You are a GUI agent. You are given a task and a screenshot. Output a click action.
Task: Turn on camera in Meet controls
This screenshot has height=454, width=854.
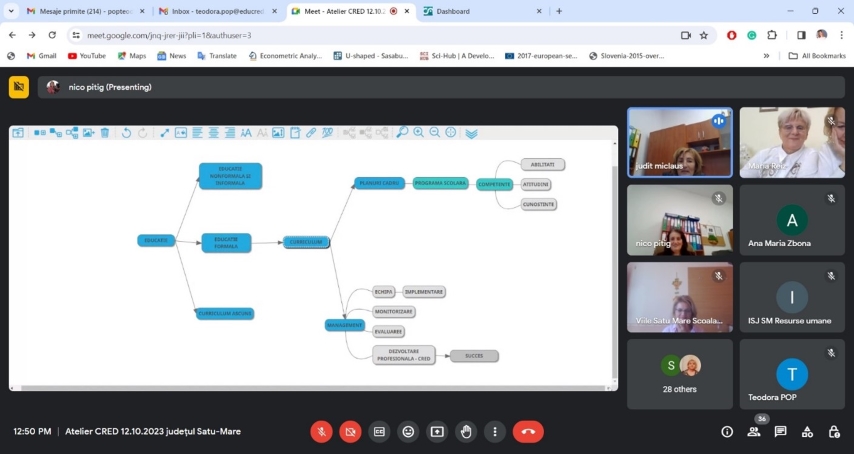(x=350, y=431)
